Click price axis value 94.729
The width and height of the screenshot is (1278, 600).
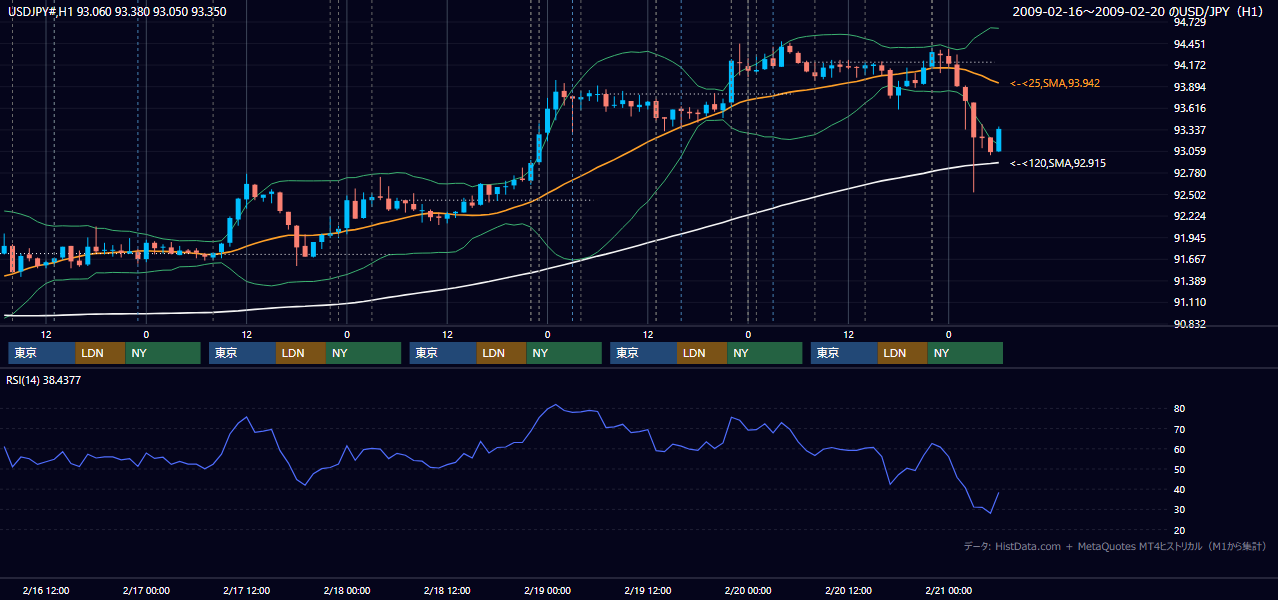tap(1189, 22)
